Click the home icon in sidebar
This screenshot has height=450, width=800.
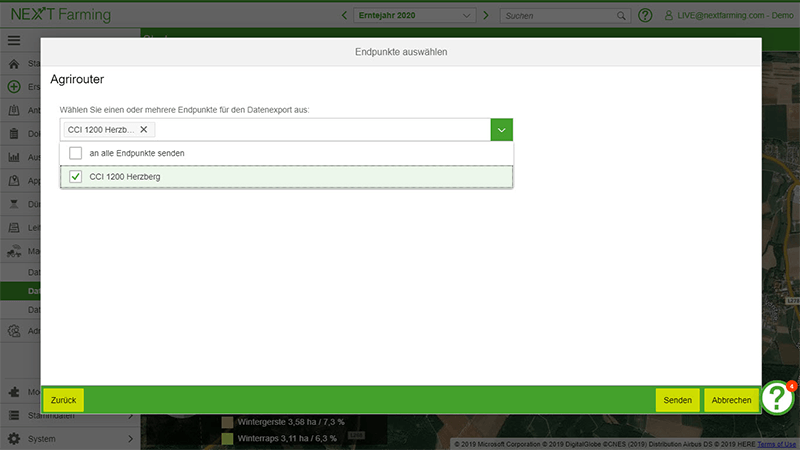(14, 64)
